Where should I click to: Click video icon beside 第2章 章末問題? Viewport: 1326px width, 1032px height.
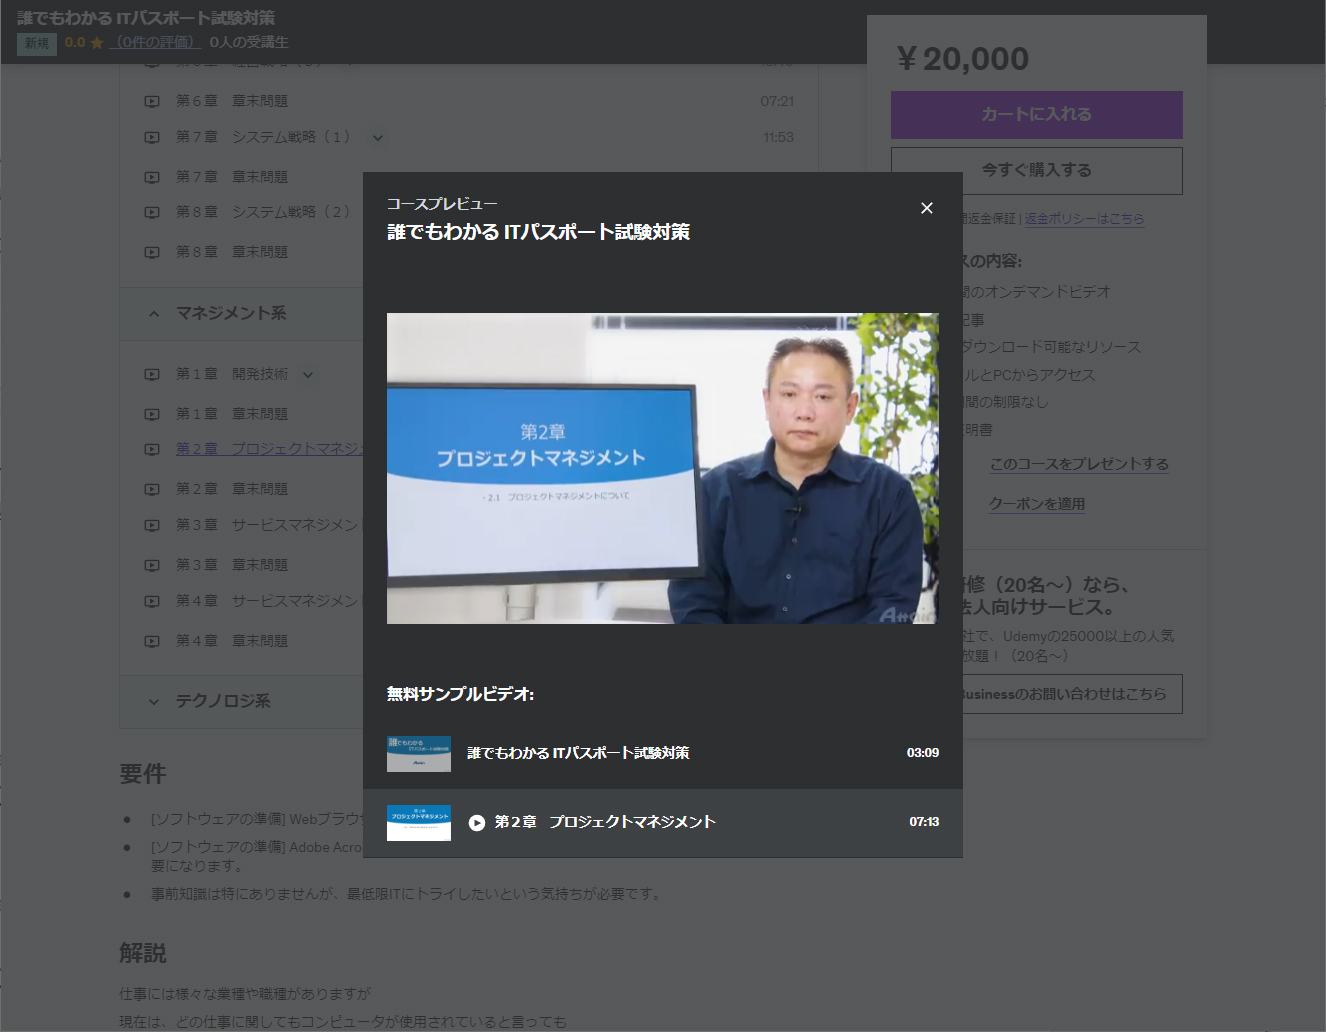[152, 489]
